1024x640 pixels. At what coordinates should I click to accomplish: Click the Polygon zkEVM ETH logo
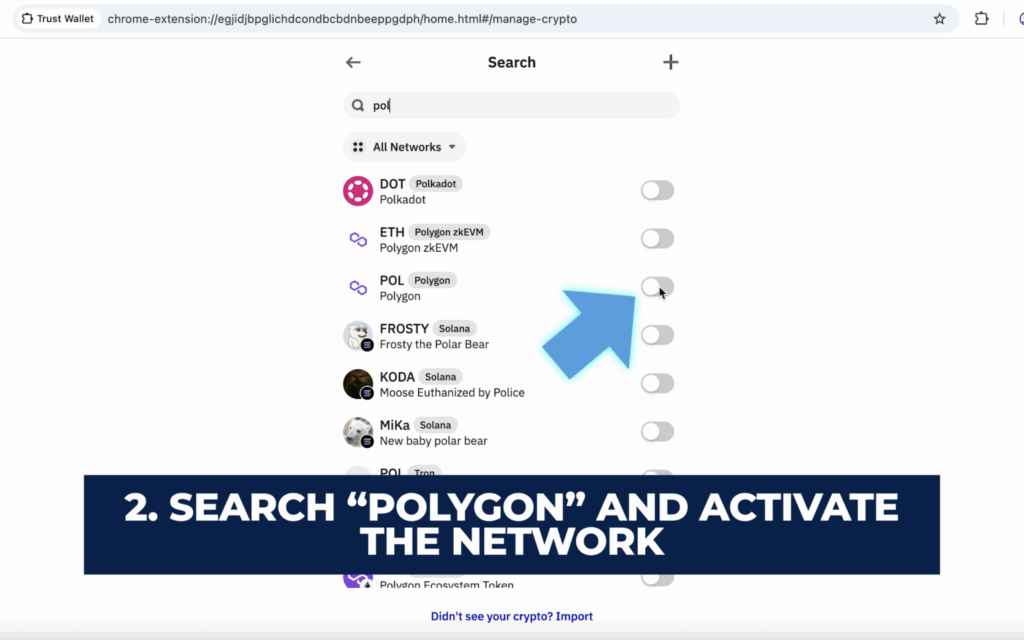click(x=358, y=239)
